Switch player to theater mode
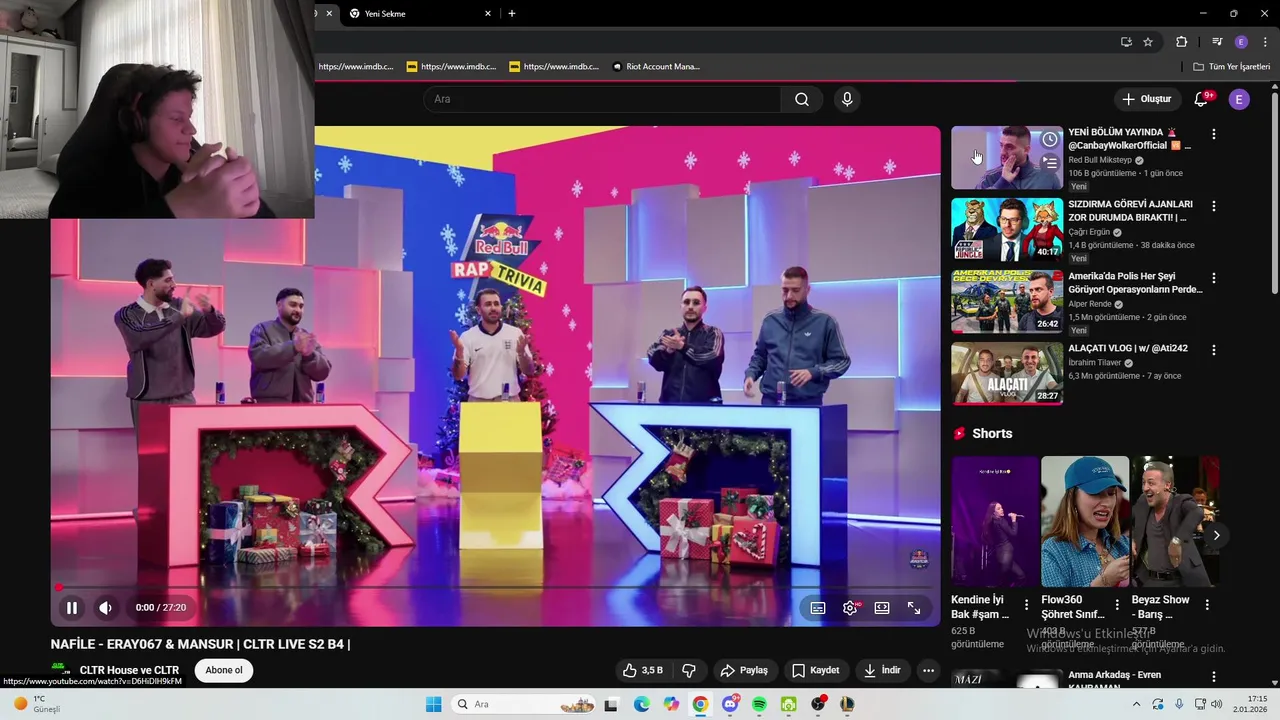1280x720 pixels. tap(882, 607)
